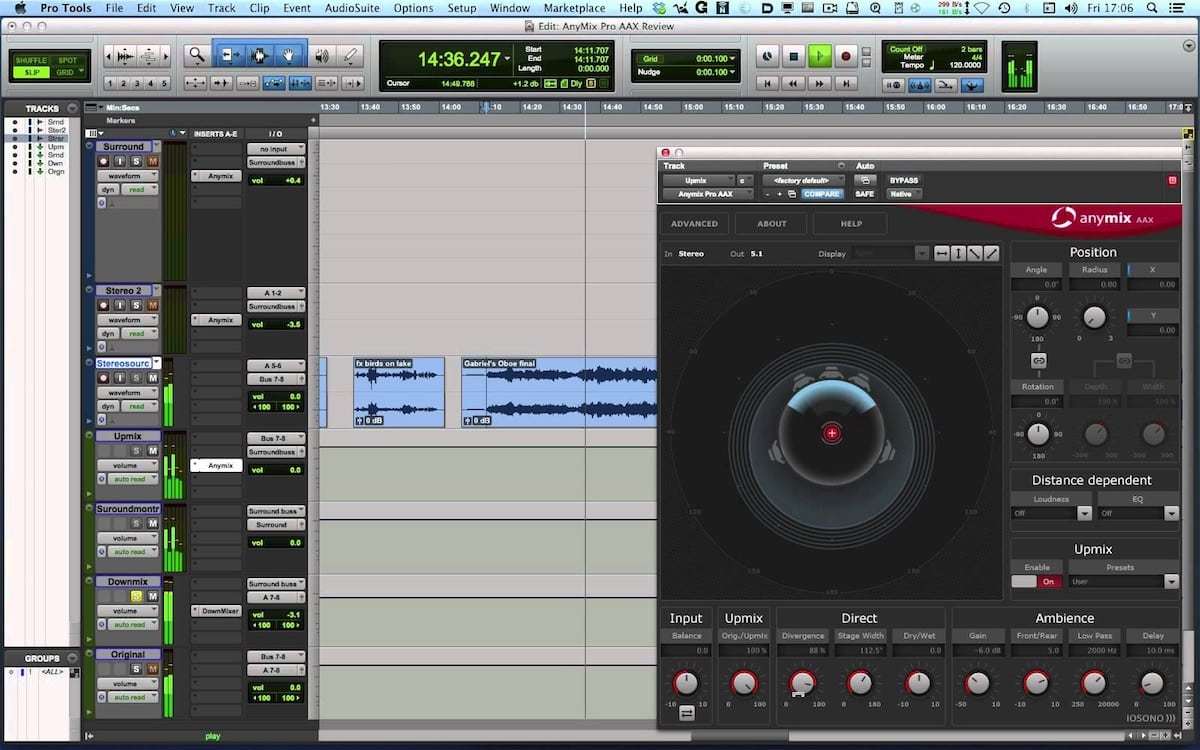Solo the Stereo 2 track
The height and width of the screenshot is (750, 1200).
(136, 305)
